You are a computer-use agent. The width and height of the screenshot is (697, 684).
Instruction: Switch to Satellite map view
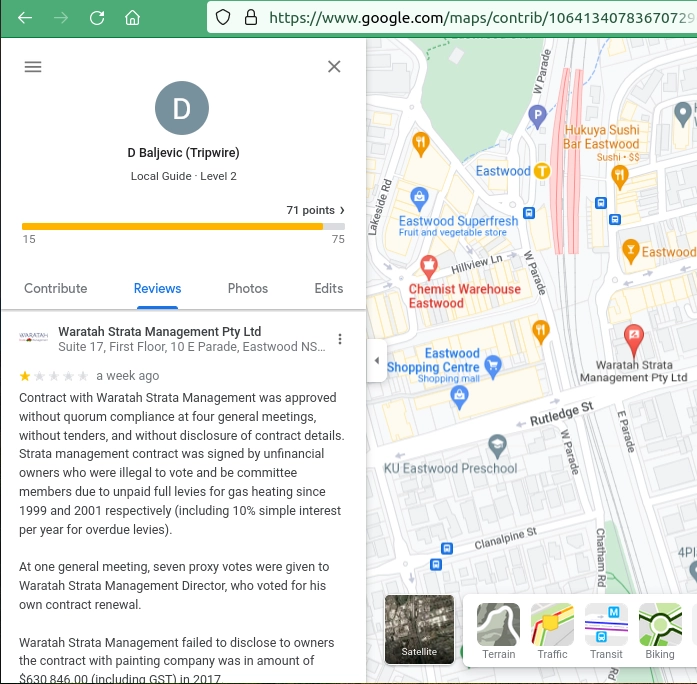click(x=419, y=629)
